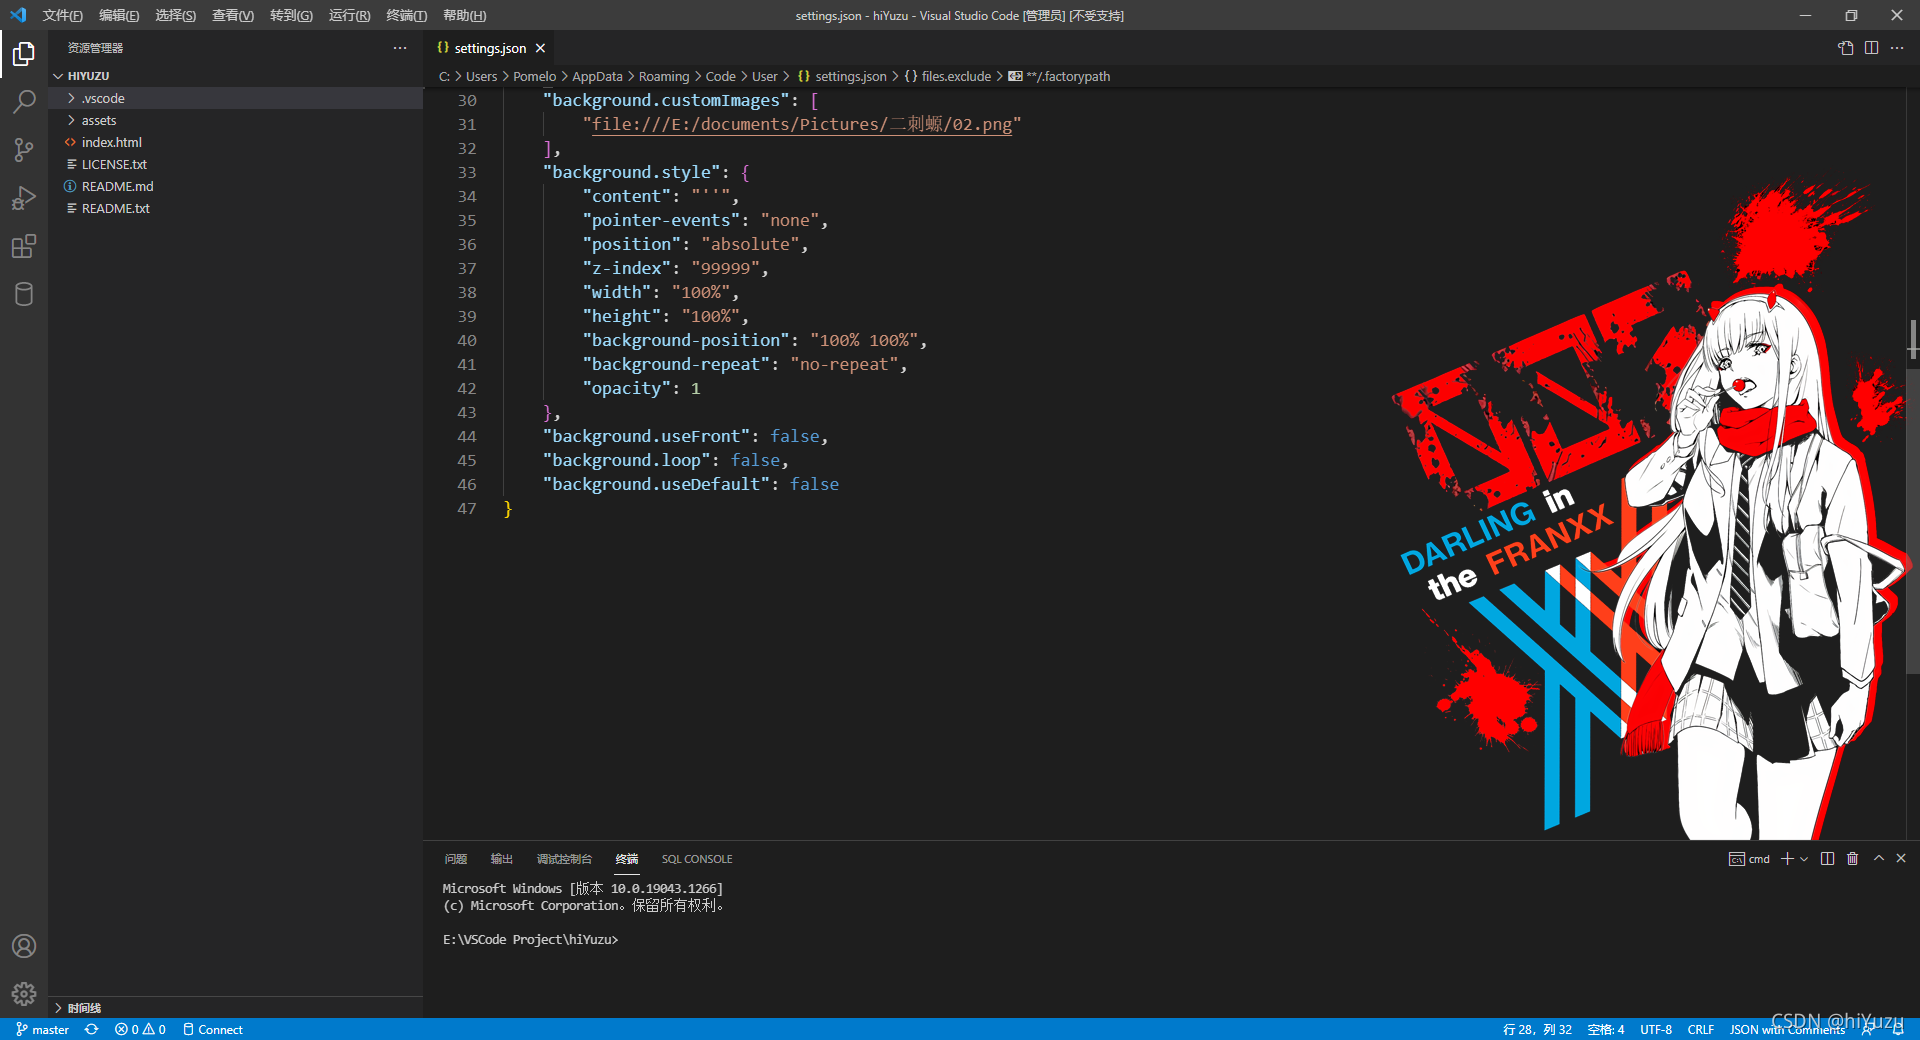Collapse the HIYUZU explorer section
The height and width of the screenshot is (1040, 1920).
point(236,76)
